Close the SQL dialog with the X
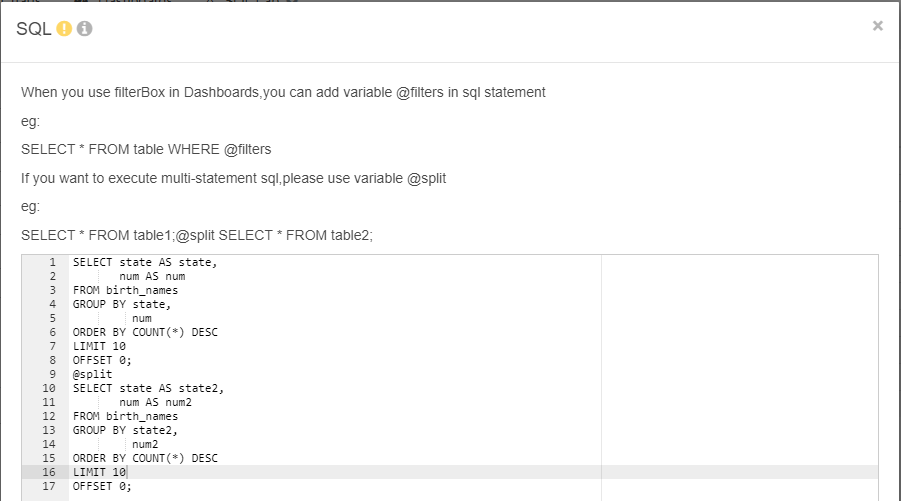 (877, 26)
